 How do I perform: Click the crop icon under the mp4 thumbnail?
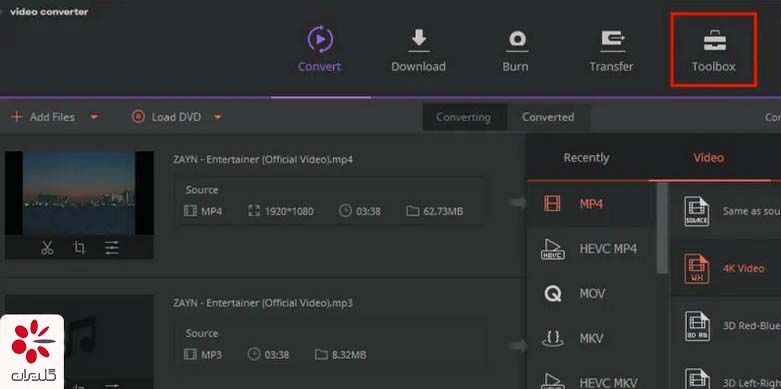click(80, 248)
